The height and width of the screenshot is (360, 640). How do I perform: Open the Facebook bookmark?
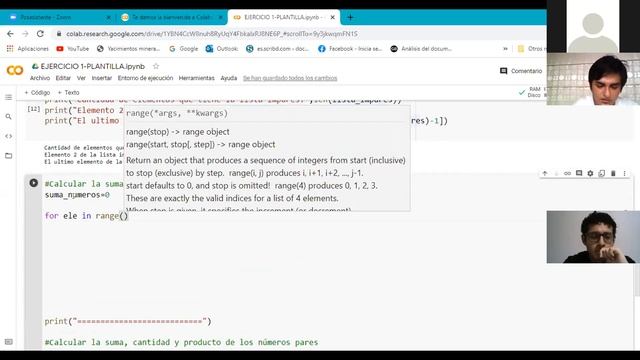tap(350, 49)
